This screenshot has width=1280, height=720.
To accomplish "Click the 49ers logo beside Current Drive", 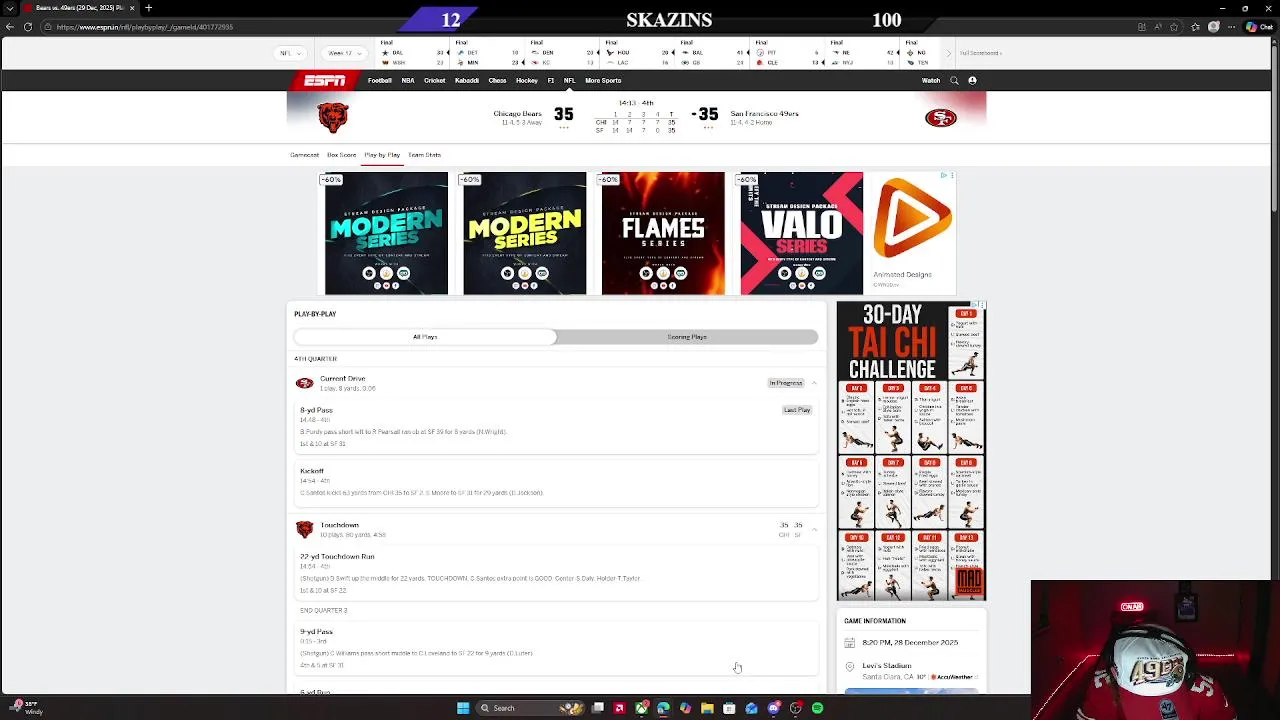I will point(304,383).
